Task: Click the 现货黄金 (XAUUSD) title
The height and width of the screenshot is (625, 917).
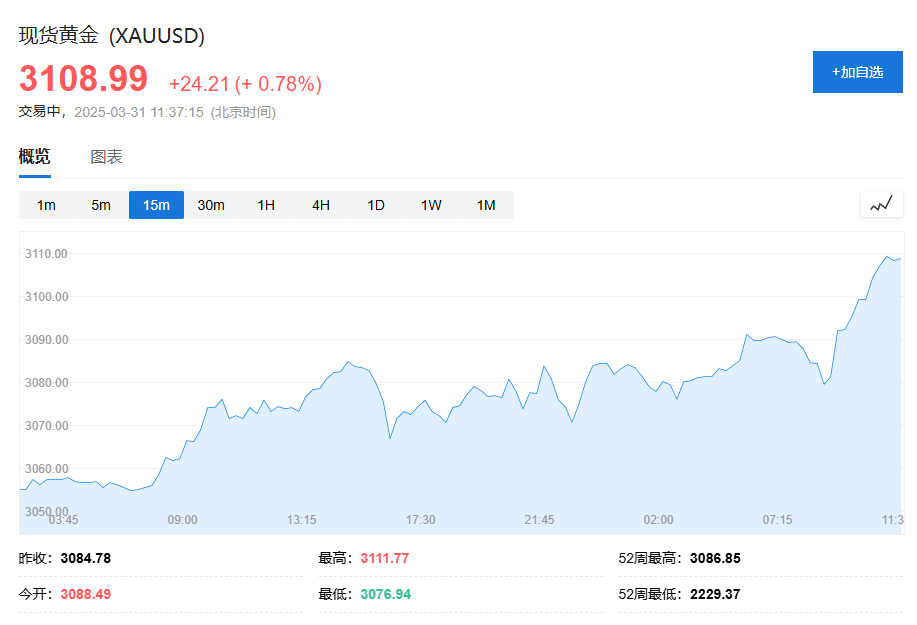Action: [x=112, y=36]
